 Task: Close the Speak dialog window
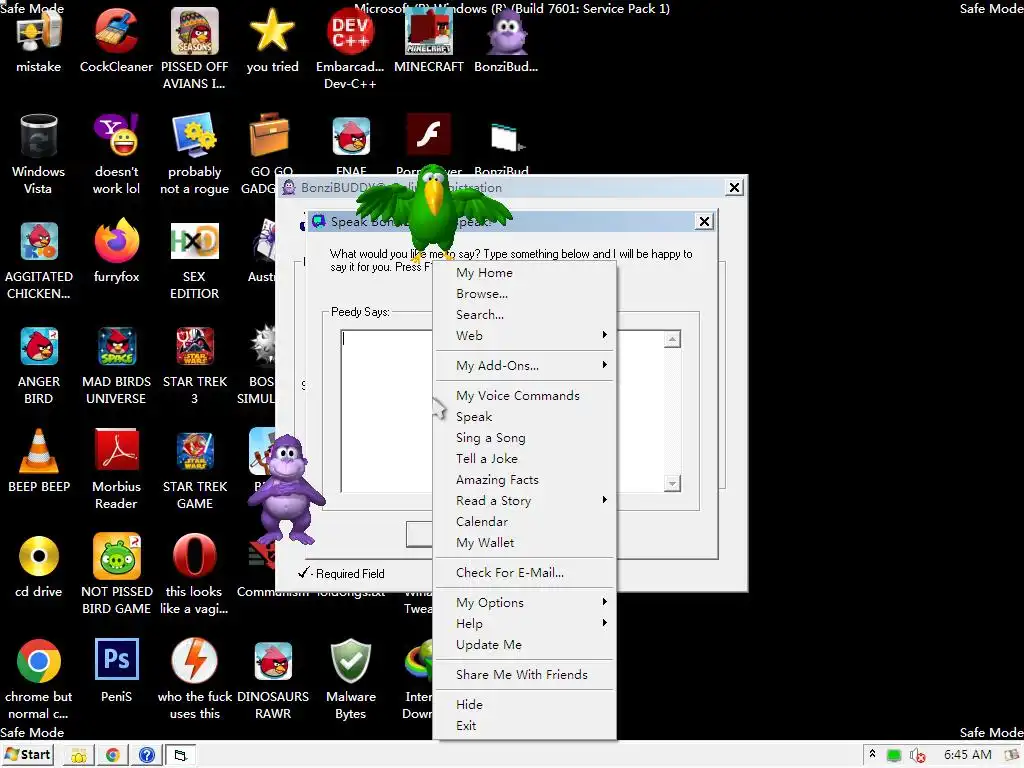[x=704, y=221]
